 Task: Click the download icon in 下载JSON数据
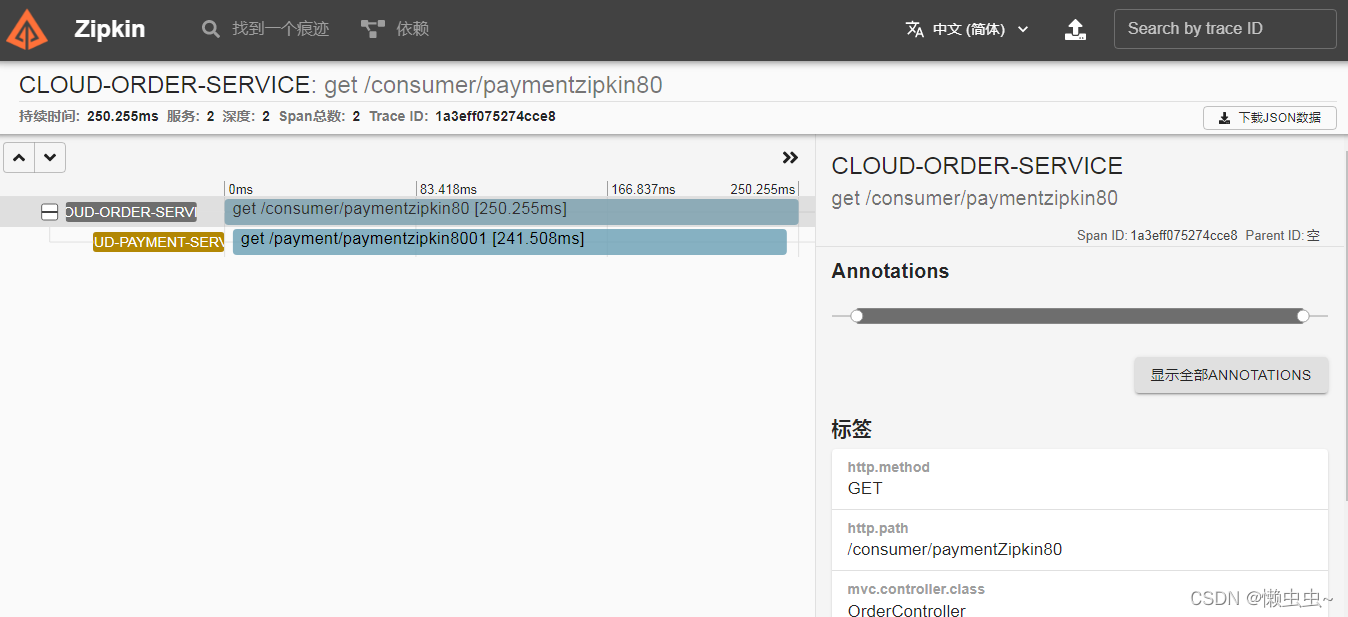pyautogui.click(x=1224, y=118)
